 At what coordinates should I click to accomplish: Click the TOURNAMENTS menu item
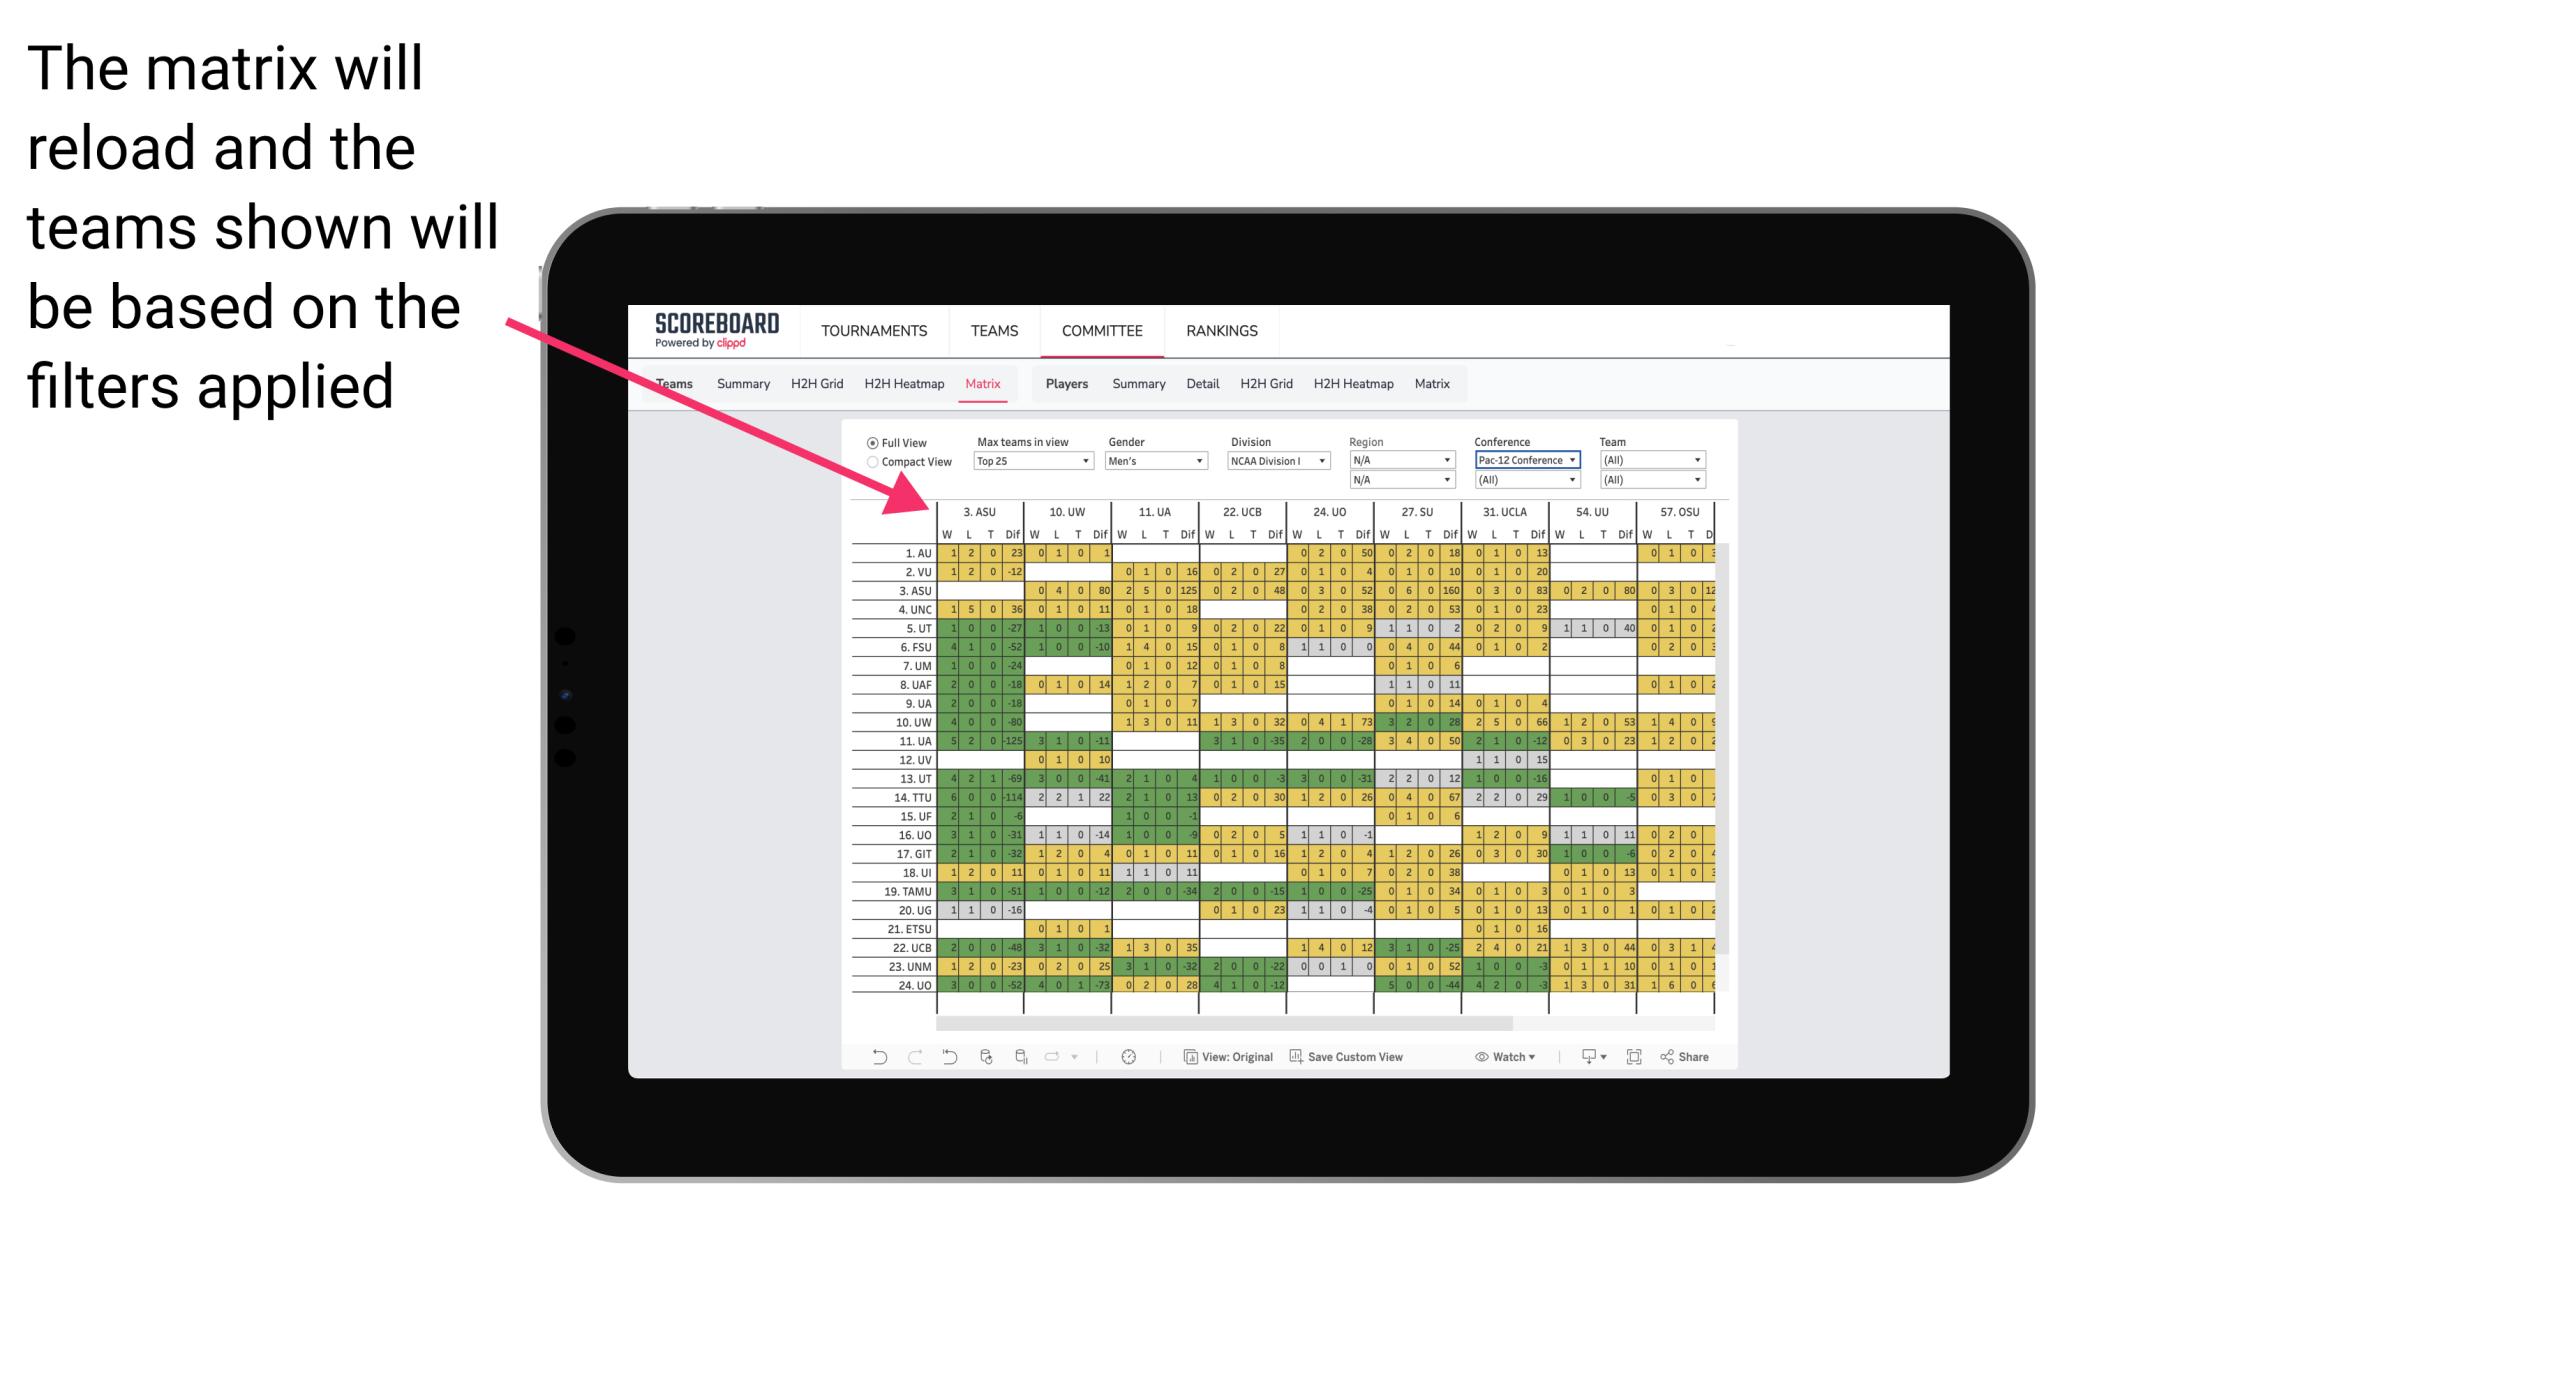coord(876,330)
